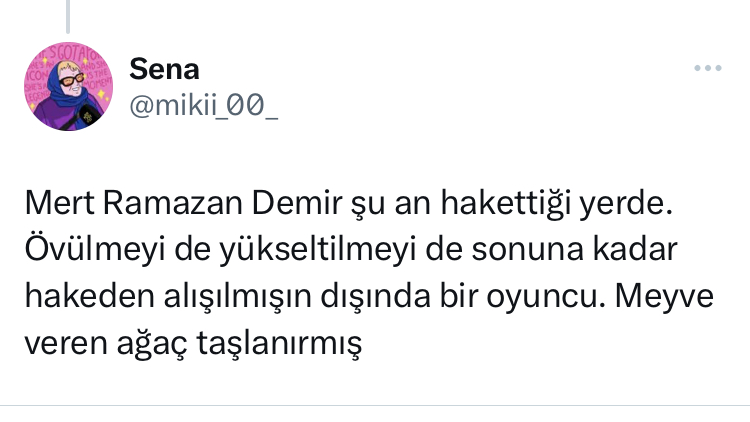Click the vertical thread connector line above avatar
Viewport: 750px width, 422px height.
click(x=68, y=14)
